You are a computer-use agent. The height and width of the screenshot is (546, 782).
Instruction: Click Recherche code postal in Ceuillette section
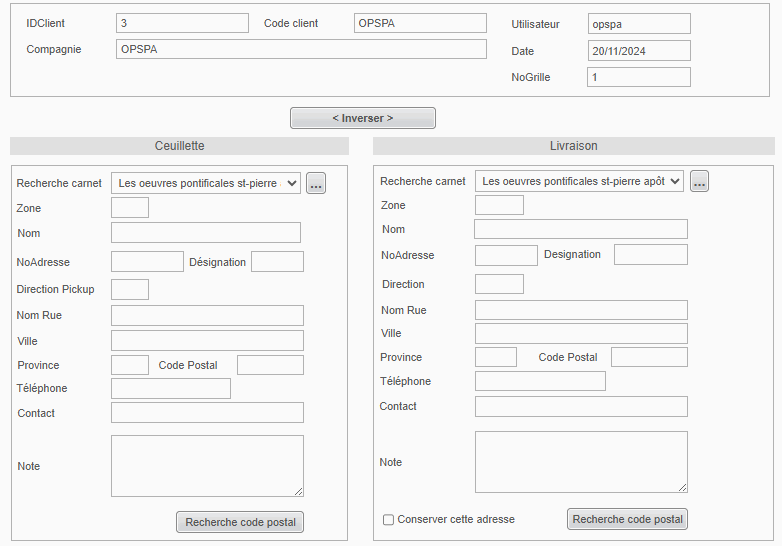coord(240,522)
